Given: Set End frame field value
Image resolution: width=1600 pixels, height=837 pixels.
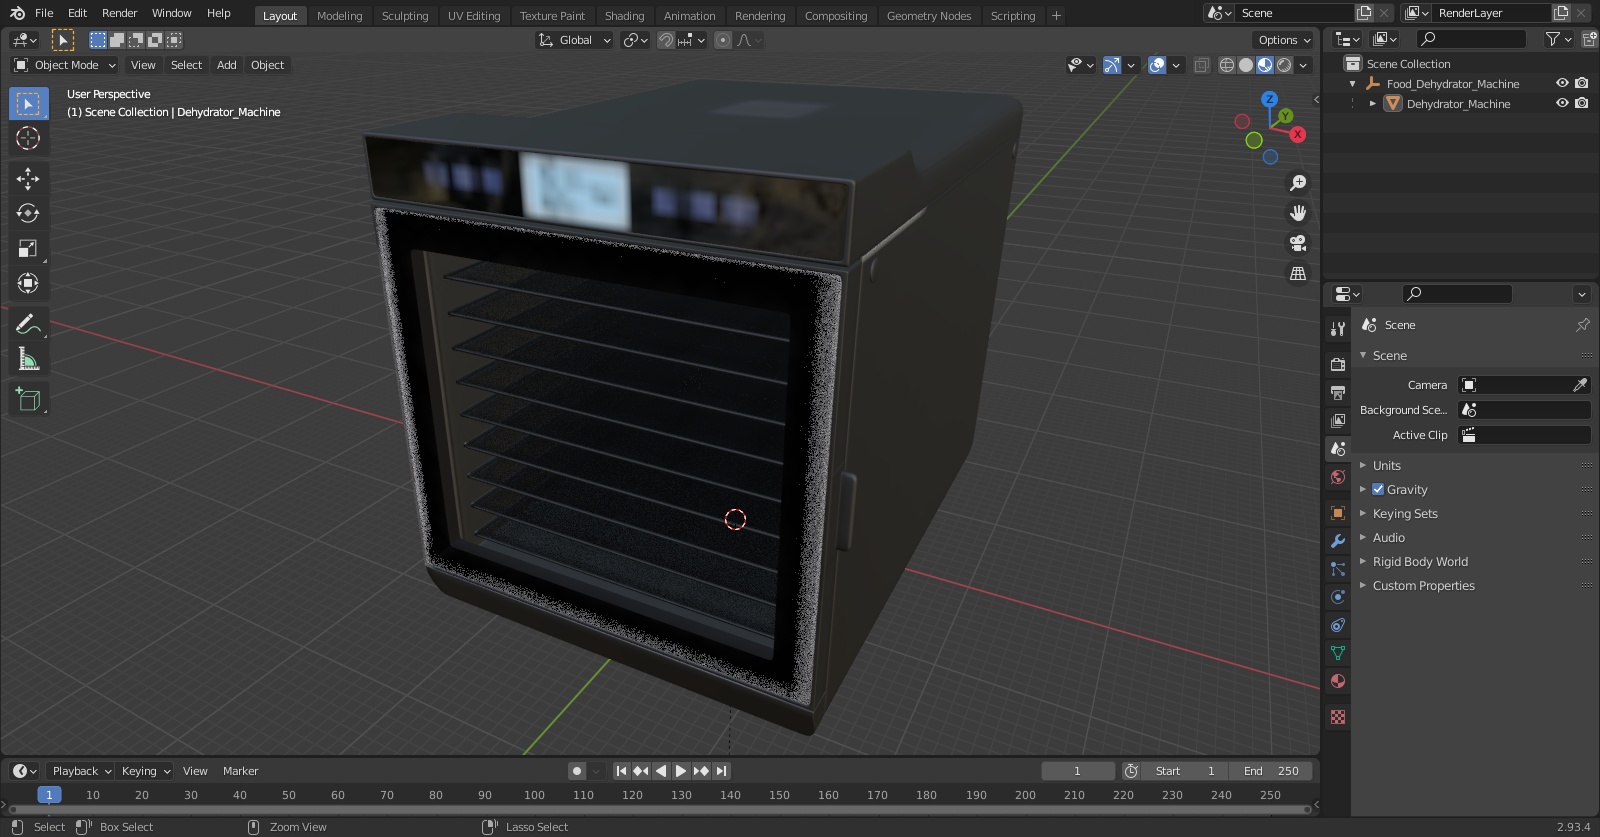Looking at the screenshot, I should click(1271, 771).
